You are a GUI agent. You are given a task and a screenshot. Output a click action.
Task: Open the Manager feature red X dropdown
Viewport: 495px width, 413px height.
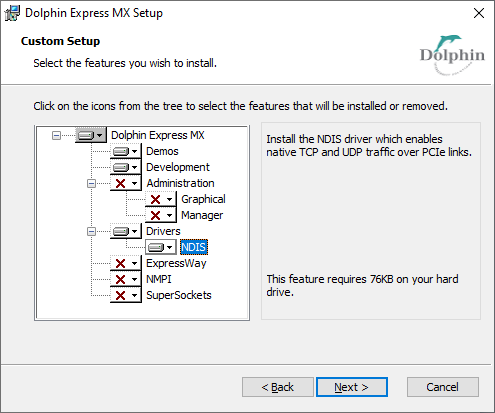coord(161,215)
